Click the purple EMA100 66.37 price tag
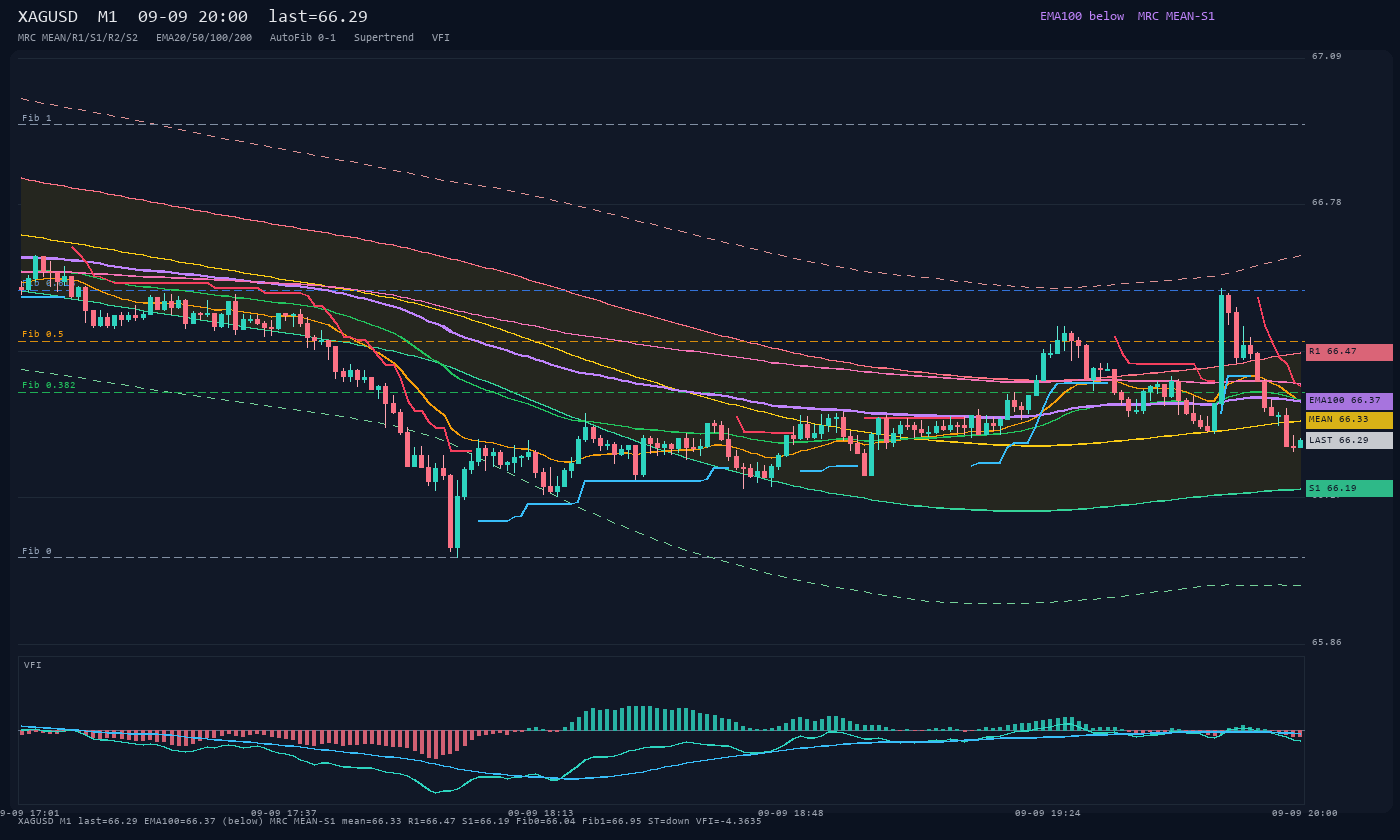This screenshot has height=840, width=1400. pyautogui.click(x=1349, y=401)
